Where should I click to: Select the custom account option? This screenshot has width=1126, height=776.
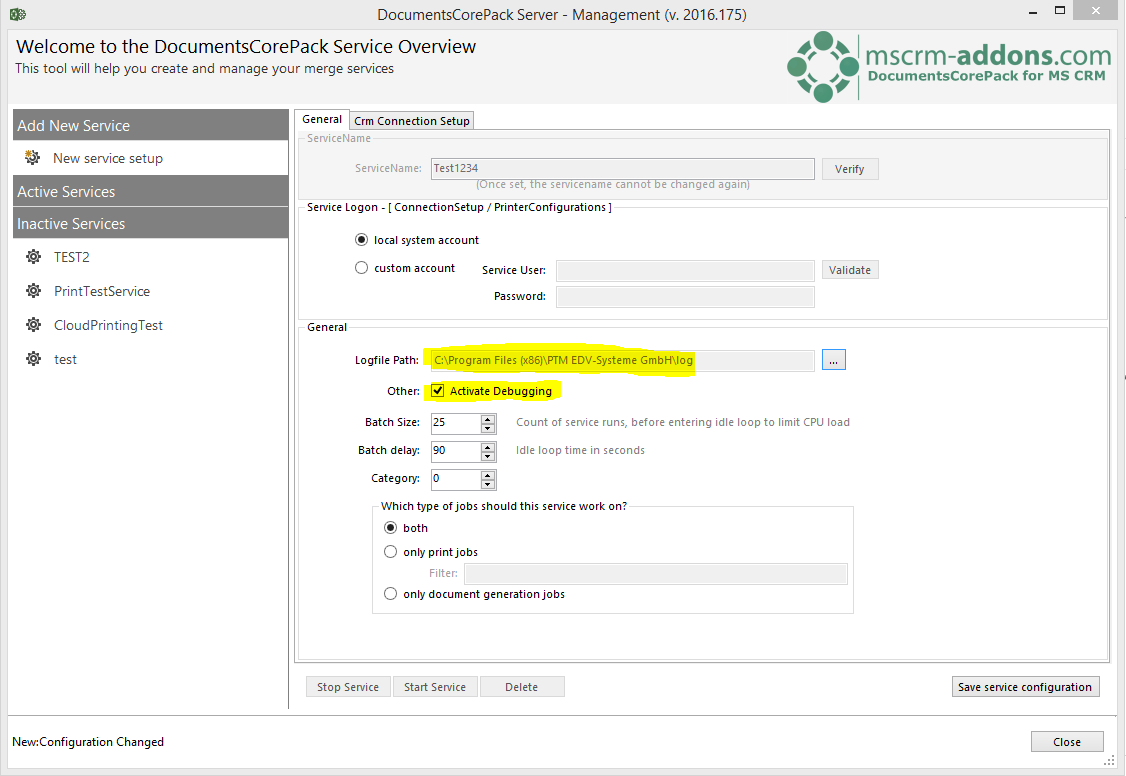(x=361, y=268)
